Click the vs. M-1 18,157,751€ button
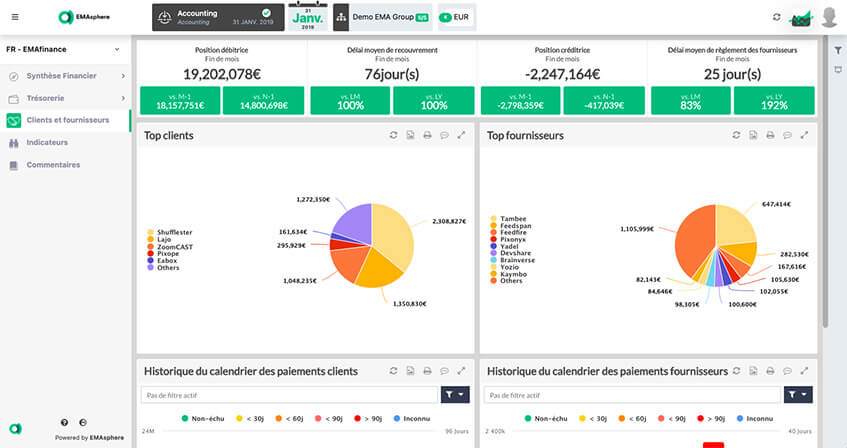This screenshot has height=448, width=847. click(180, 100)
